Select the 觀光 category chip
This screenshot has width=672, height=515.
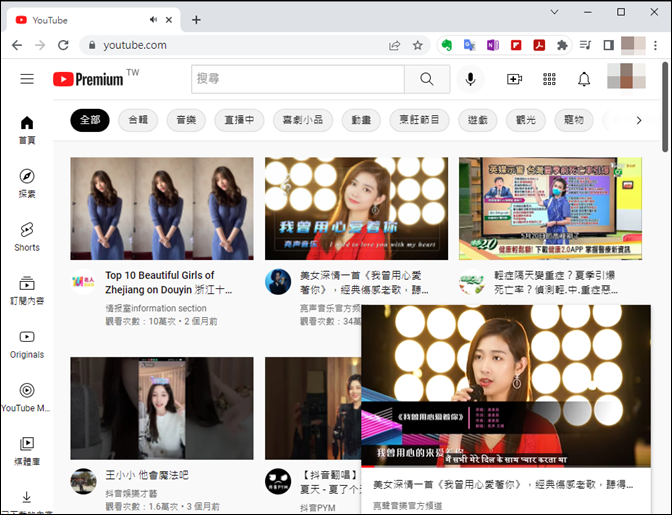pos(526,120)
